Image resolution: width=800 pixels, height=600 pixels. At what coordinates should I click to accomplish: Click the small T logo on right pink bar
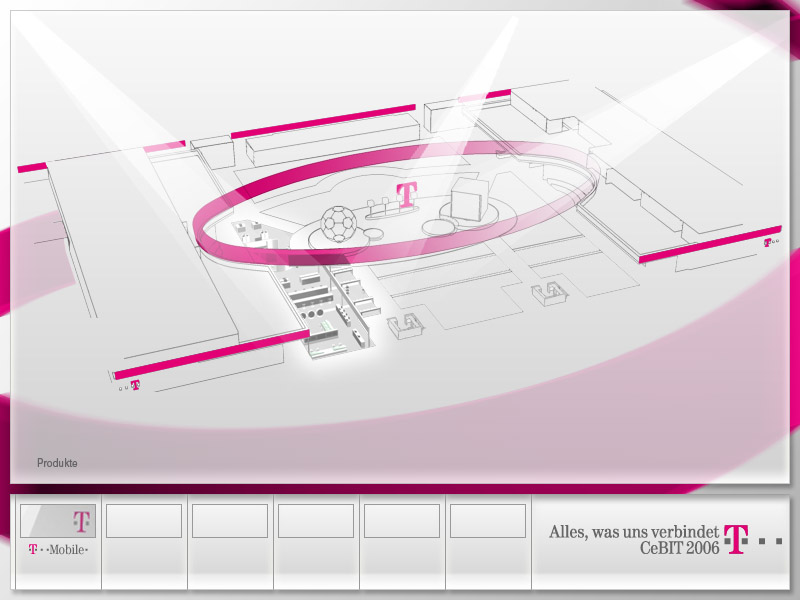[x=768, y=242]
